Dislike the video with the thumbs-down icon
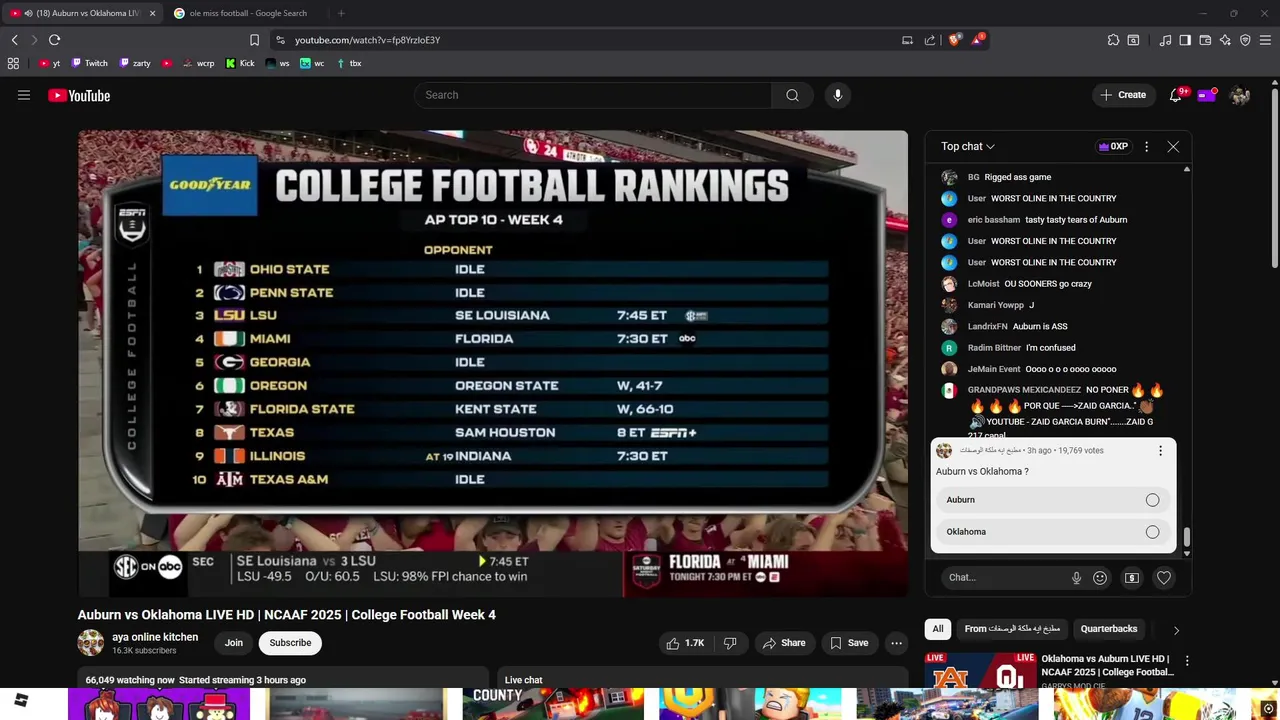Image resolution: width=1280 pixels, height=720 pixels. pyautogui.click(x=730, y=643)
